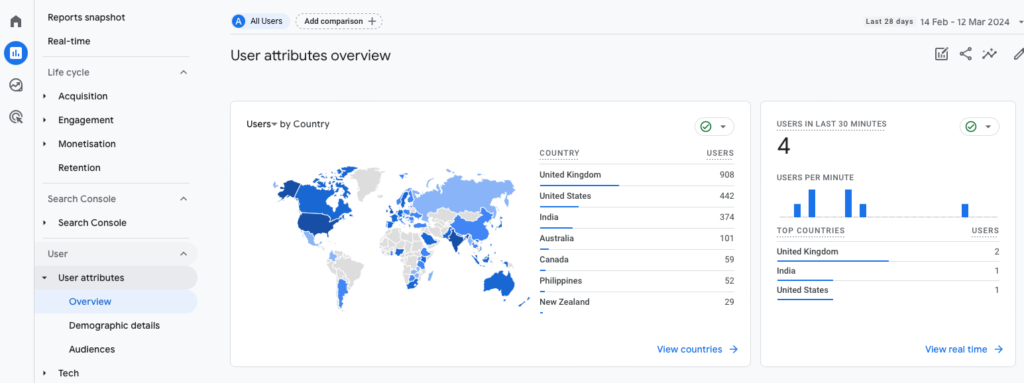Viewport: 1024px width, 383px height.
Task: Open Audiences report
Action: (x=91, y=349)
